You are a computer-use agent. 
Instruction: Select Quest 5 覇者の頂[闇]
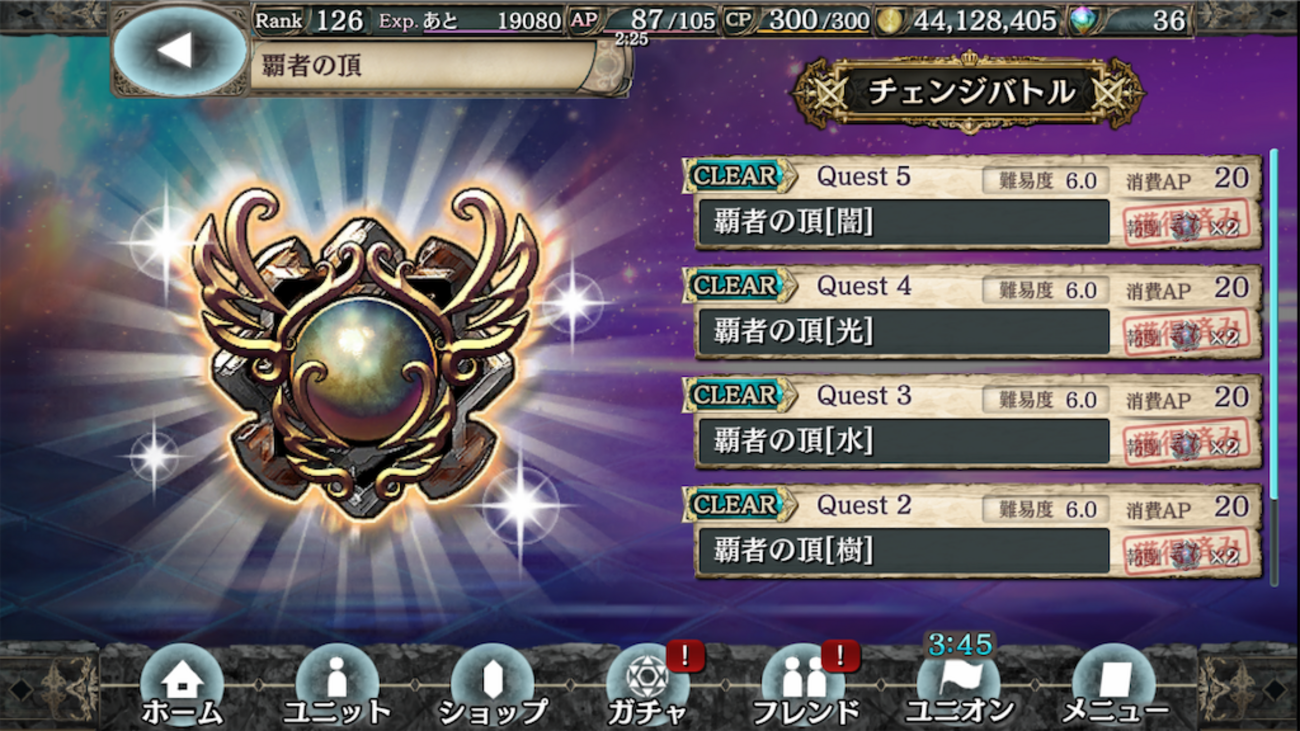[971, 203]
